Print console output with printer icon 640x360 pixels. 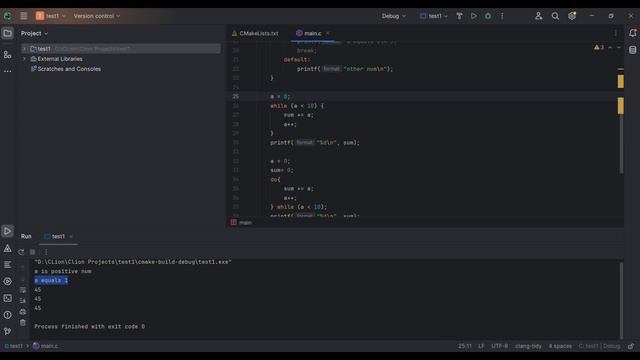[x=22, y=311]
